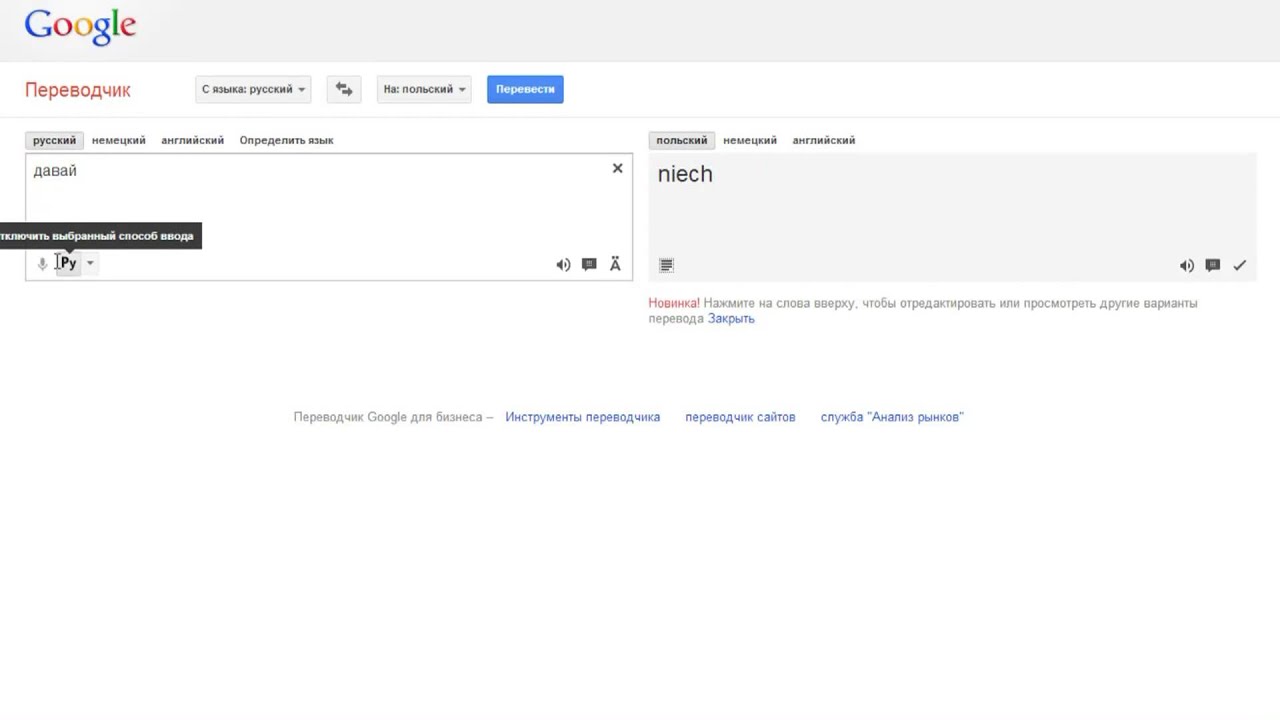Screen dimensions: 1280x720
Task: Click the translated word niech
Action: 685,174
